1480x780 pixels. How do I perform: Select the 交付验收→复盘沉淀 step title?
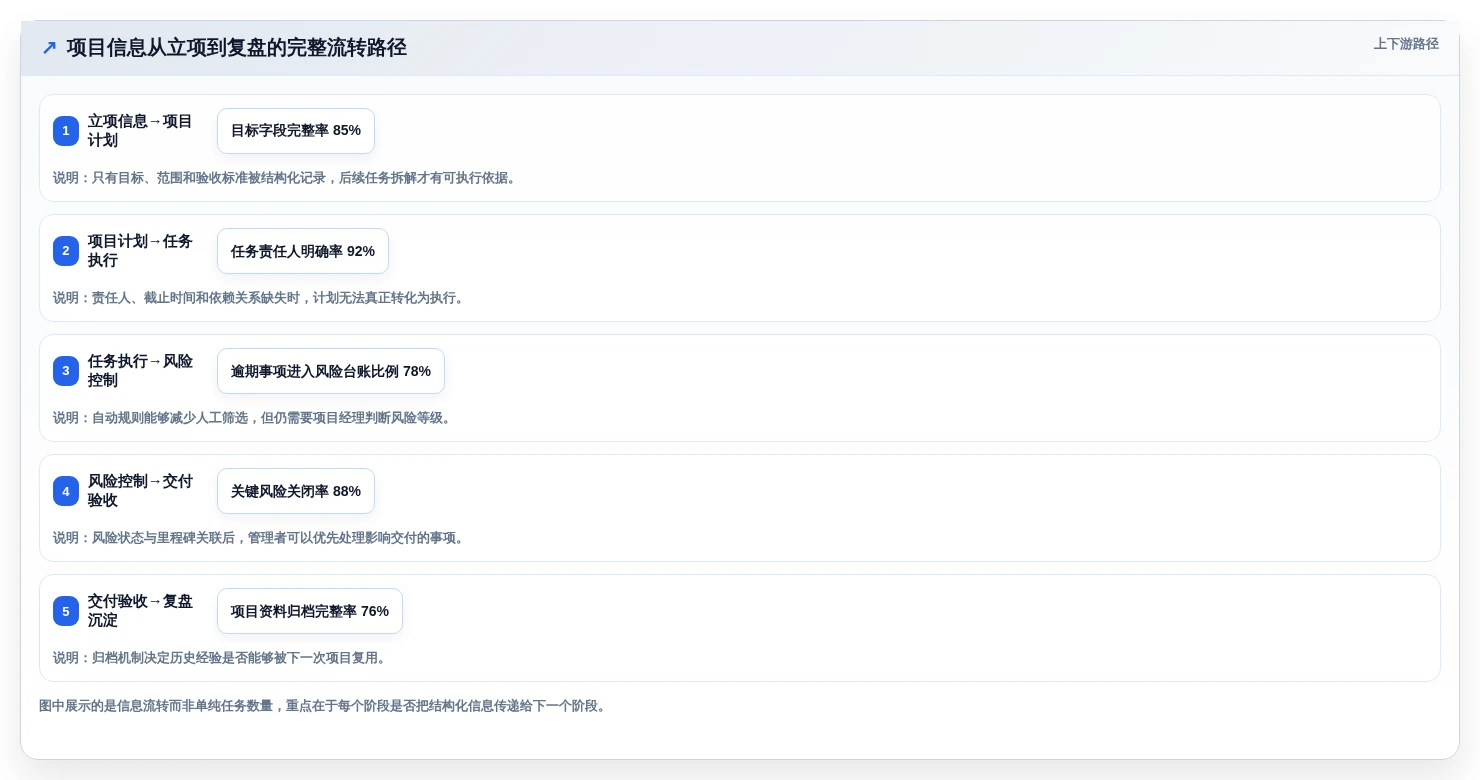140,611
